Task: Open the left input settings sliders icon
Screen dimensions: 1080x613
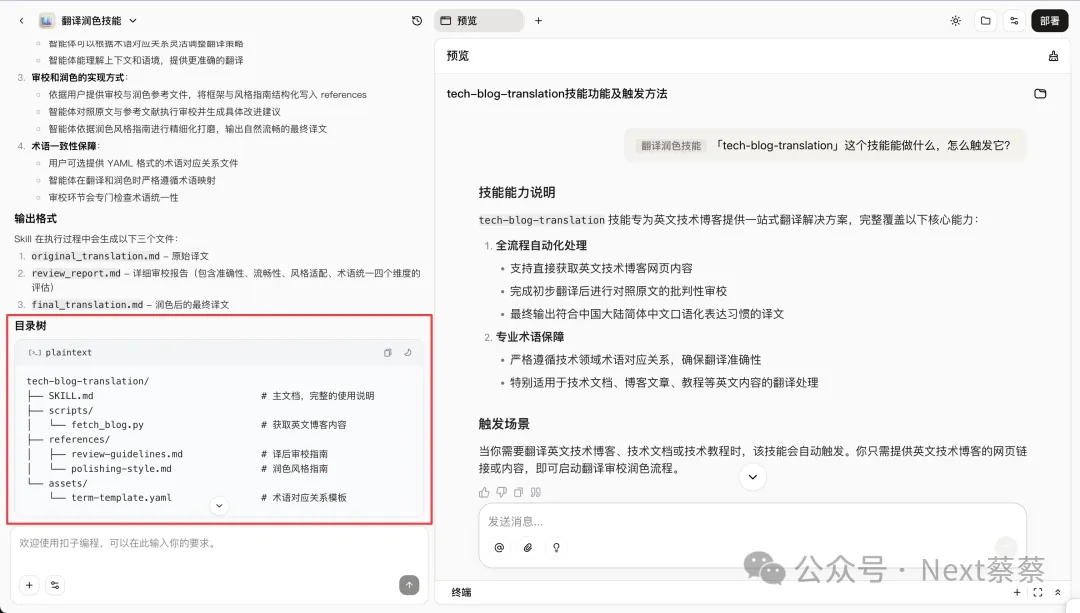Action: coord(55,585)
